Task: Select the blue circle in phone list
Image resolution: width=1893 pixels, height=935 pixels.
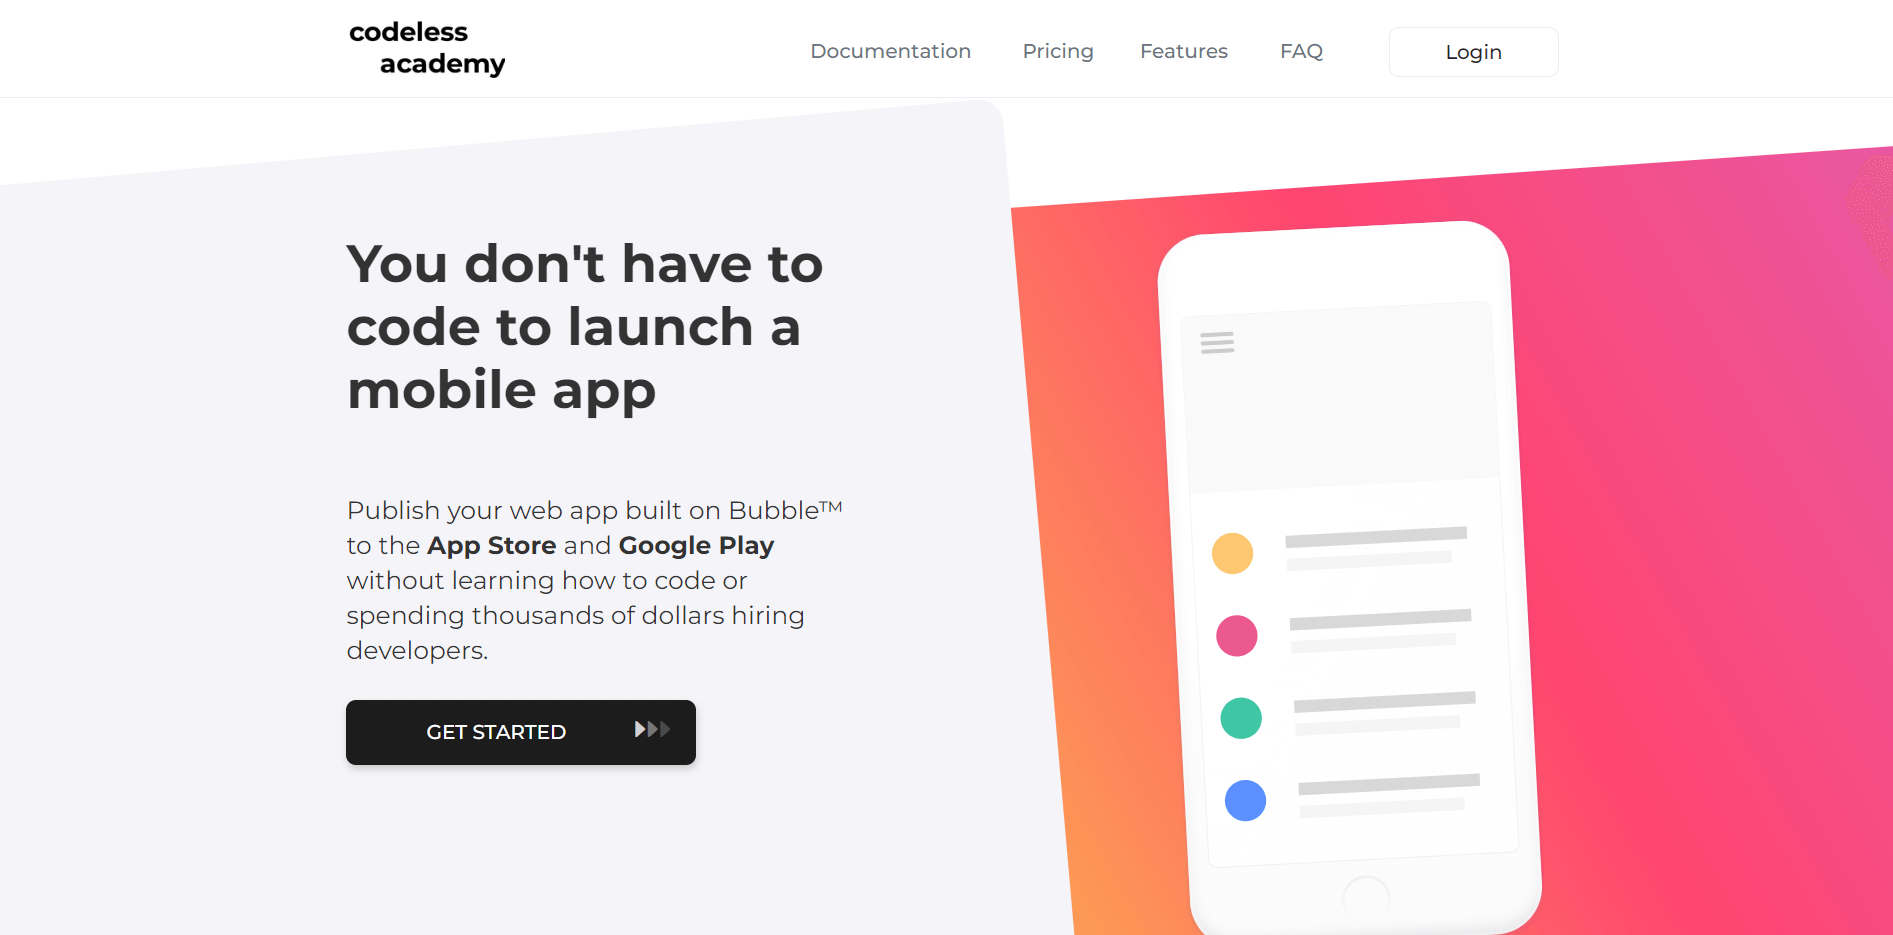Action: [1245, 801]
